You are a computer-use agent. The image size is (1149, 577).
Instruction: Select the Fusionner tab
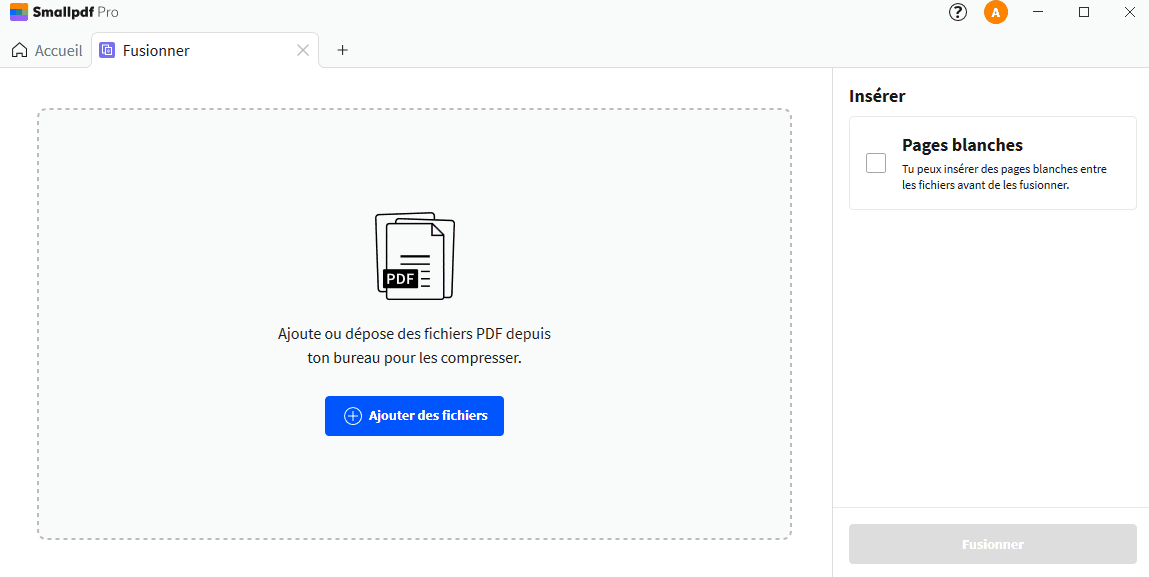(x=205, y=51)
